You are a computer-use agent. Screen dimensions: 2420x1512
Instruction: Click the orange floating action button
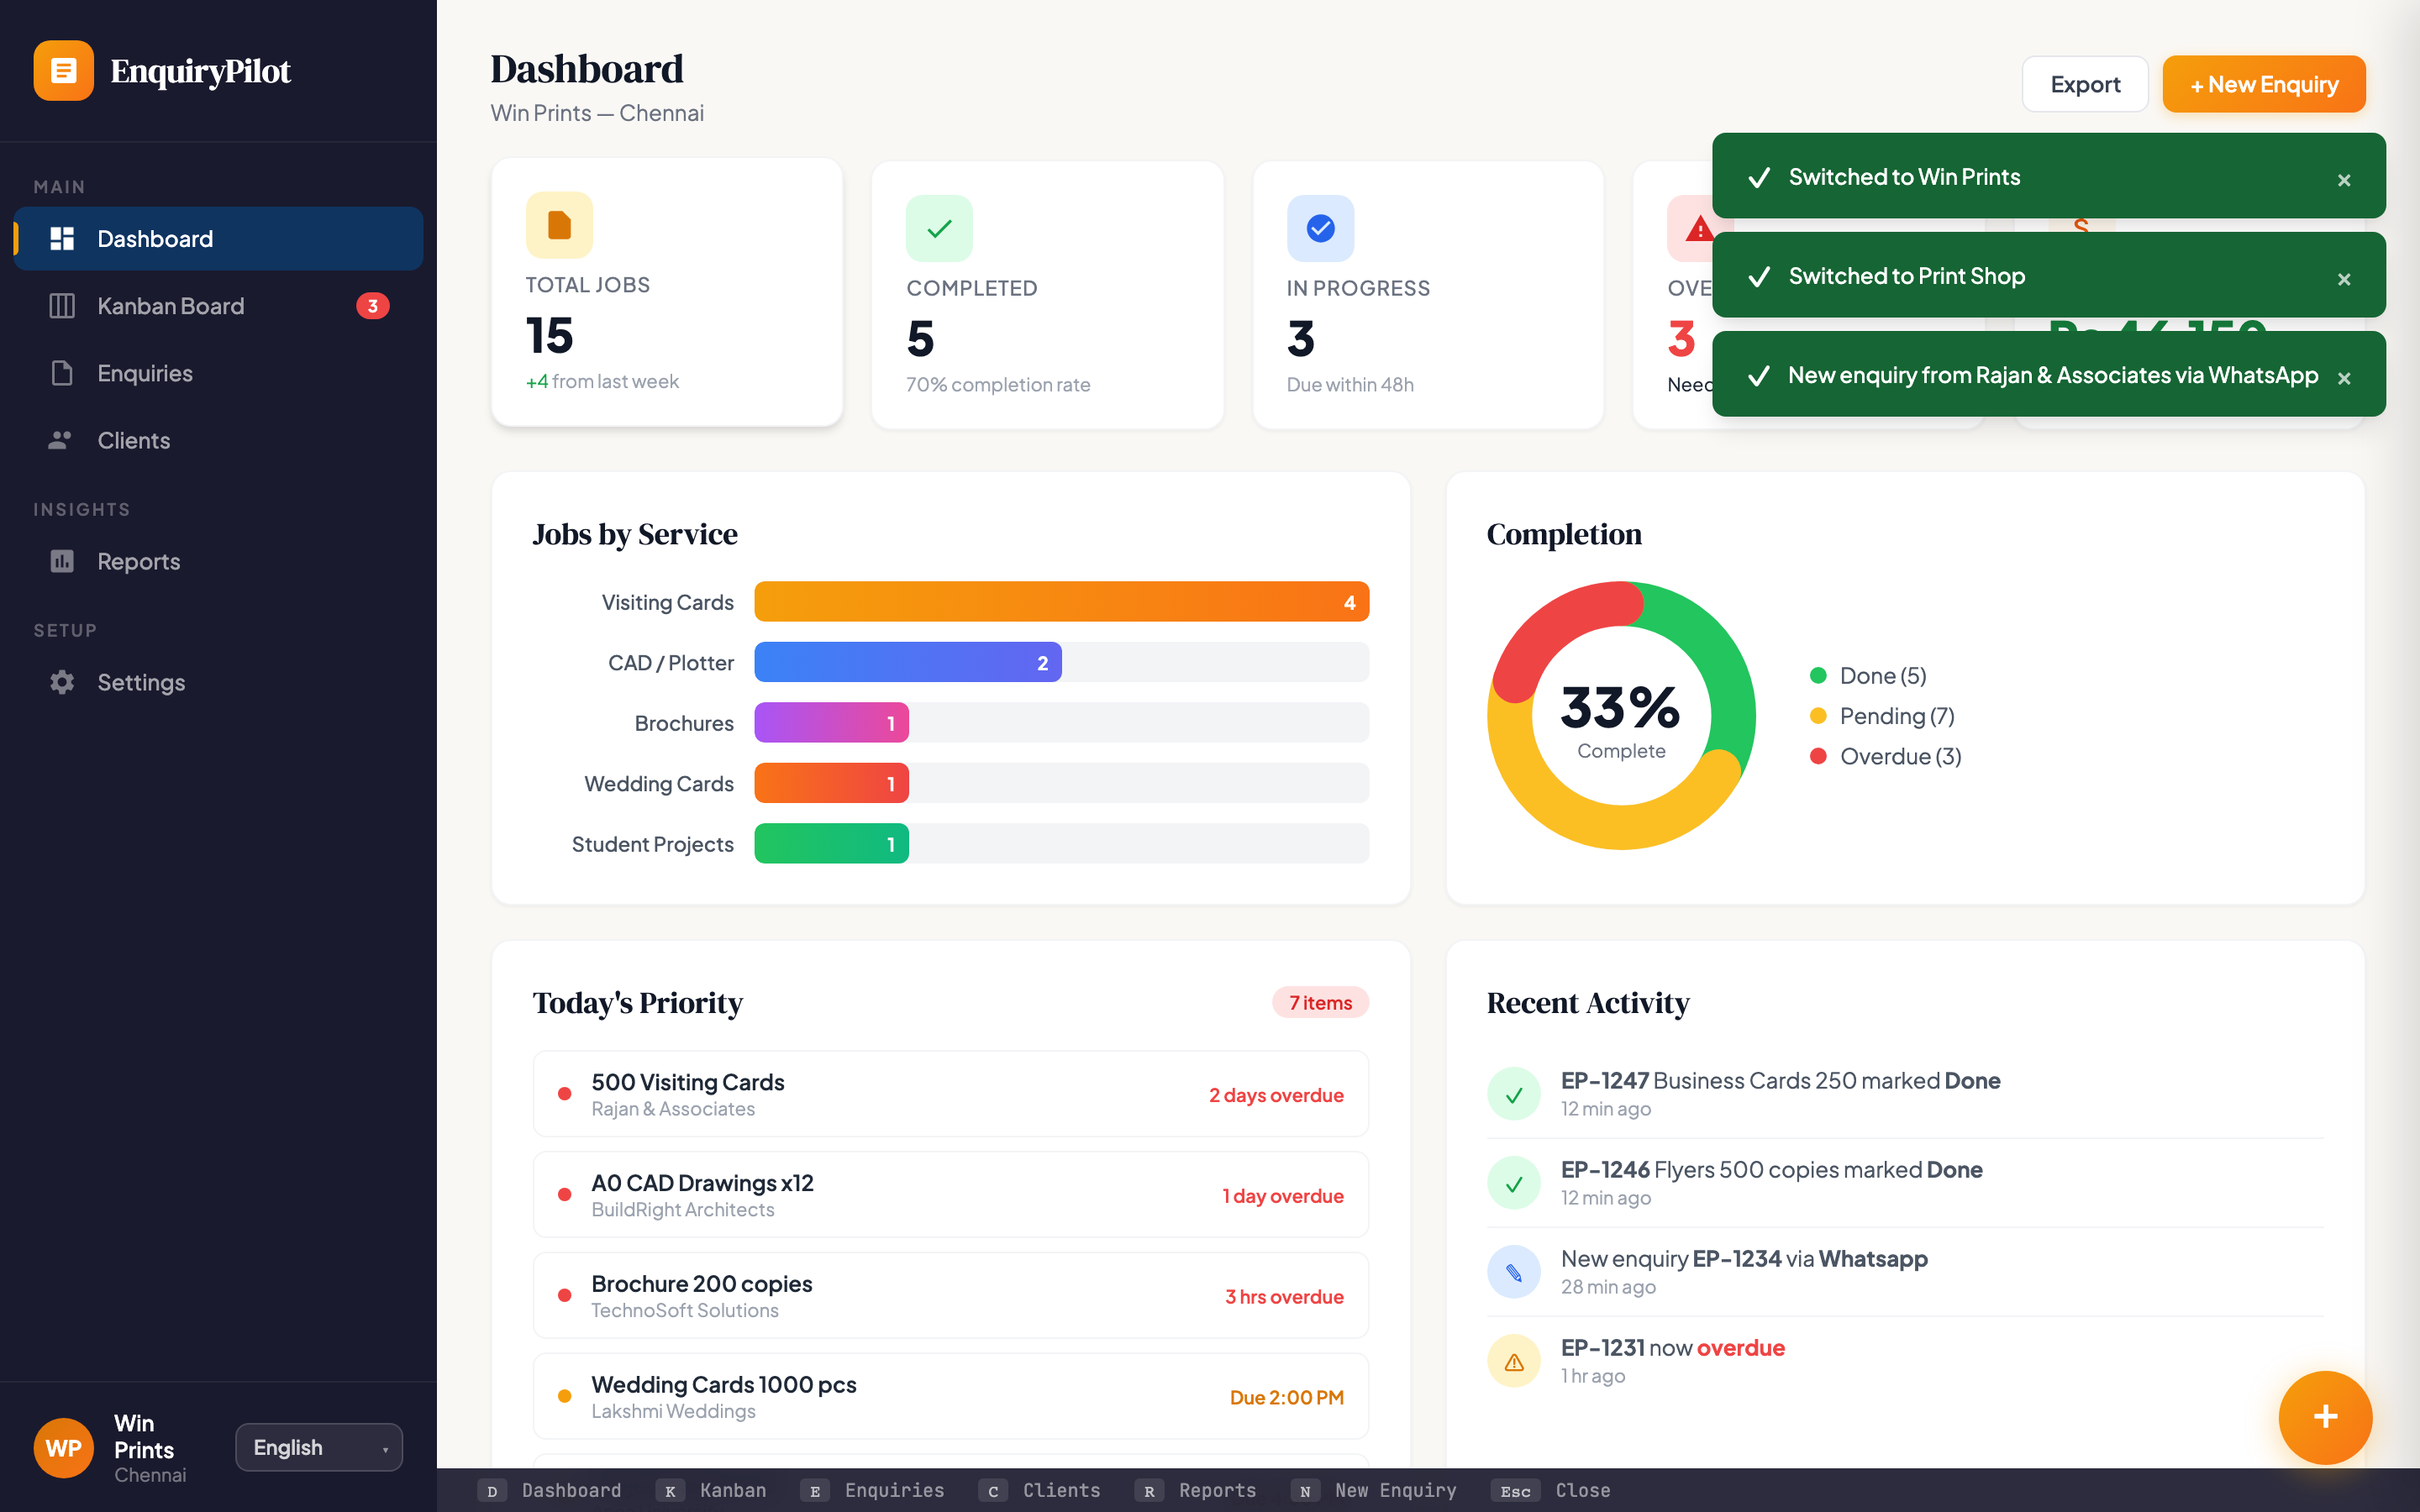pos(2324,1417)
